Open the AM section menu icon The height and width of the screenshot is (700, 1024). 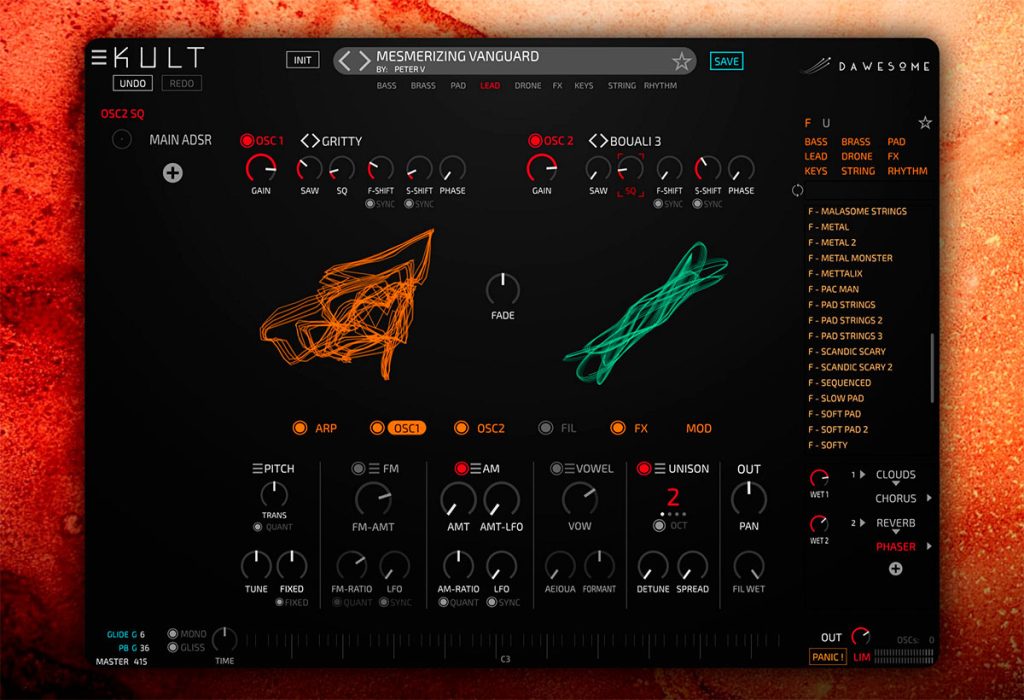[x=475, y=468]
